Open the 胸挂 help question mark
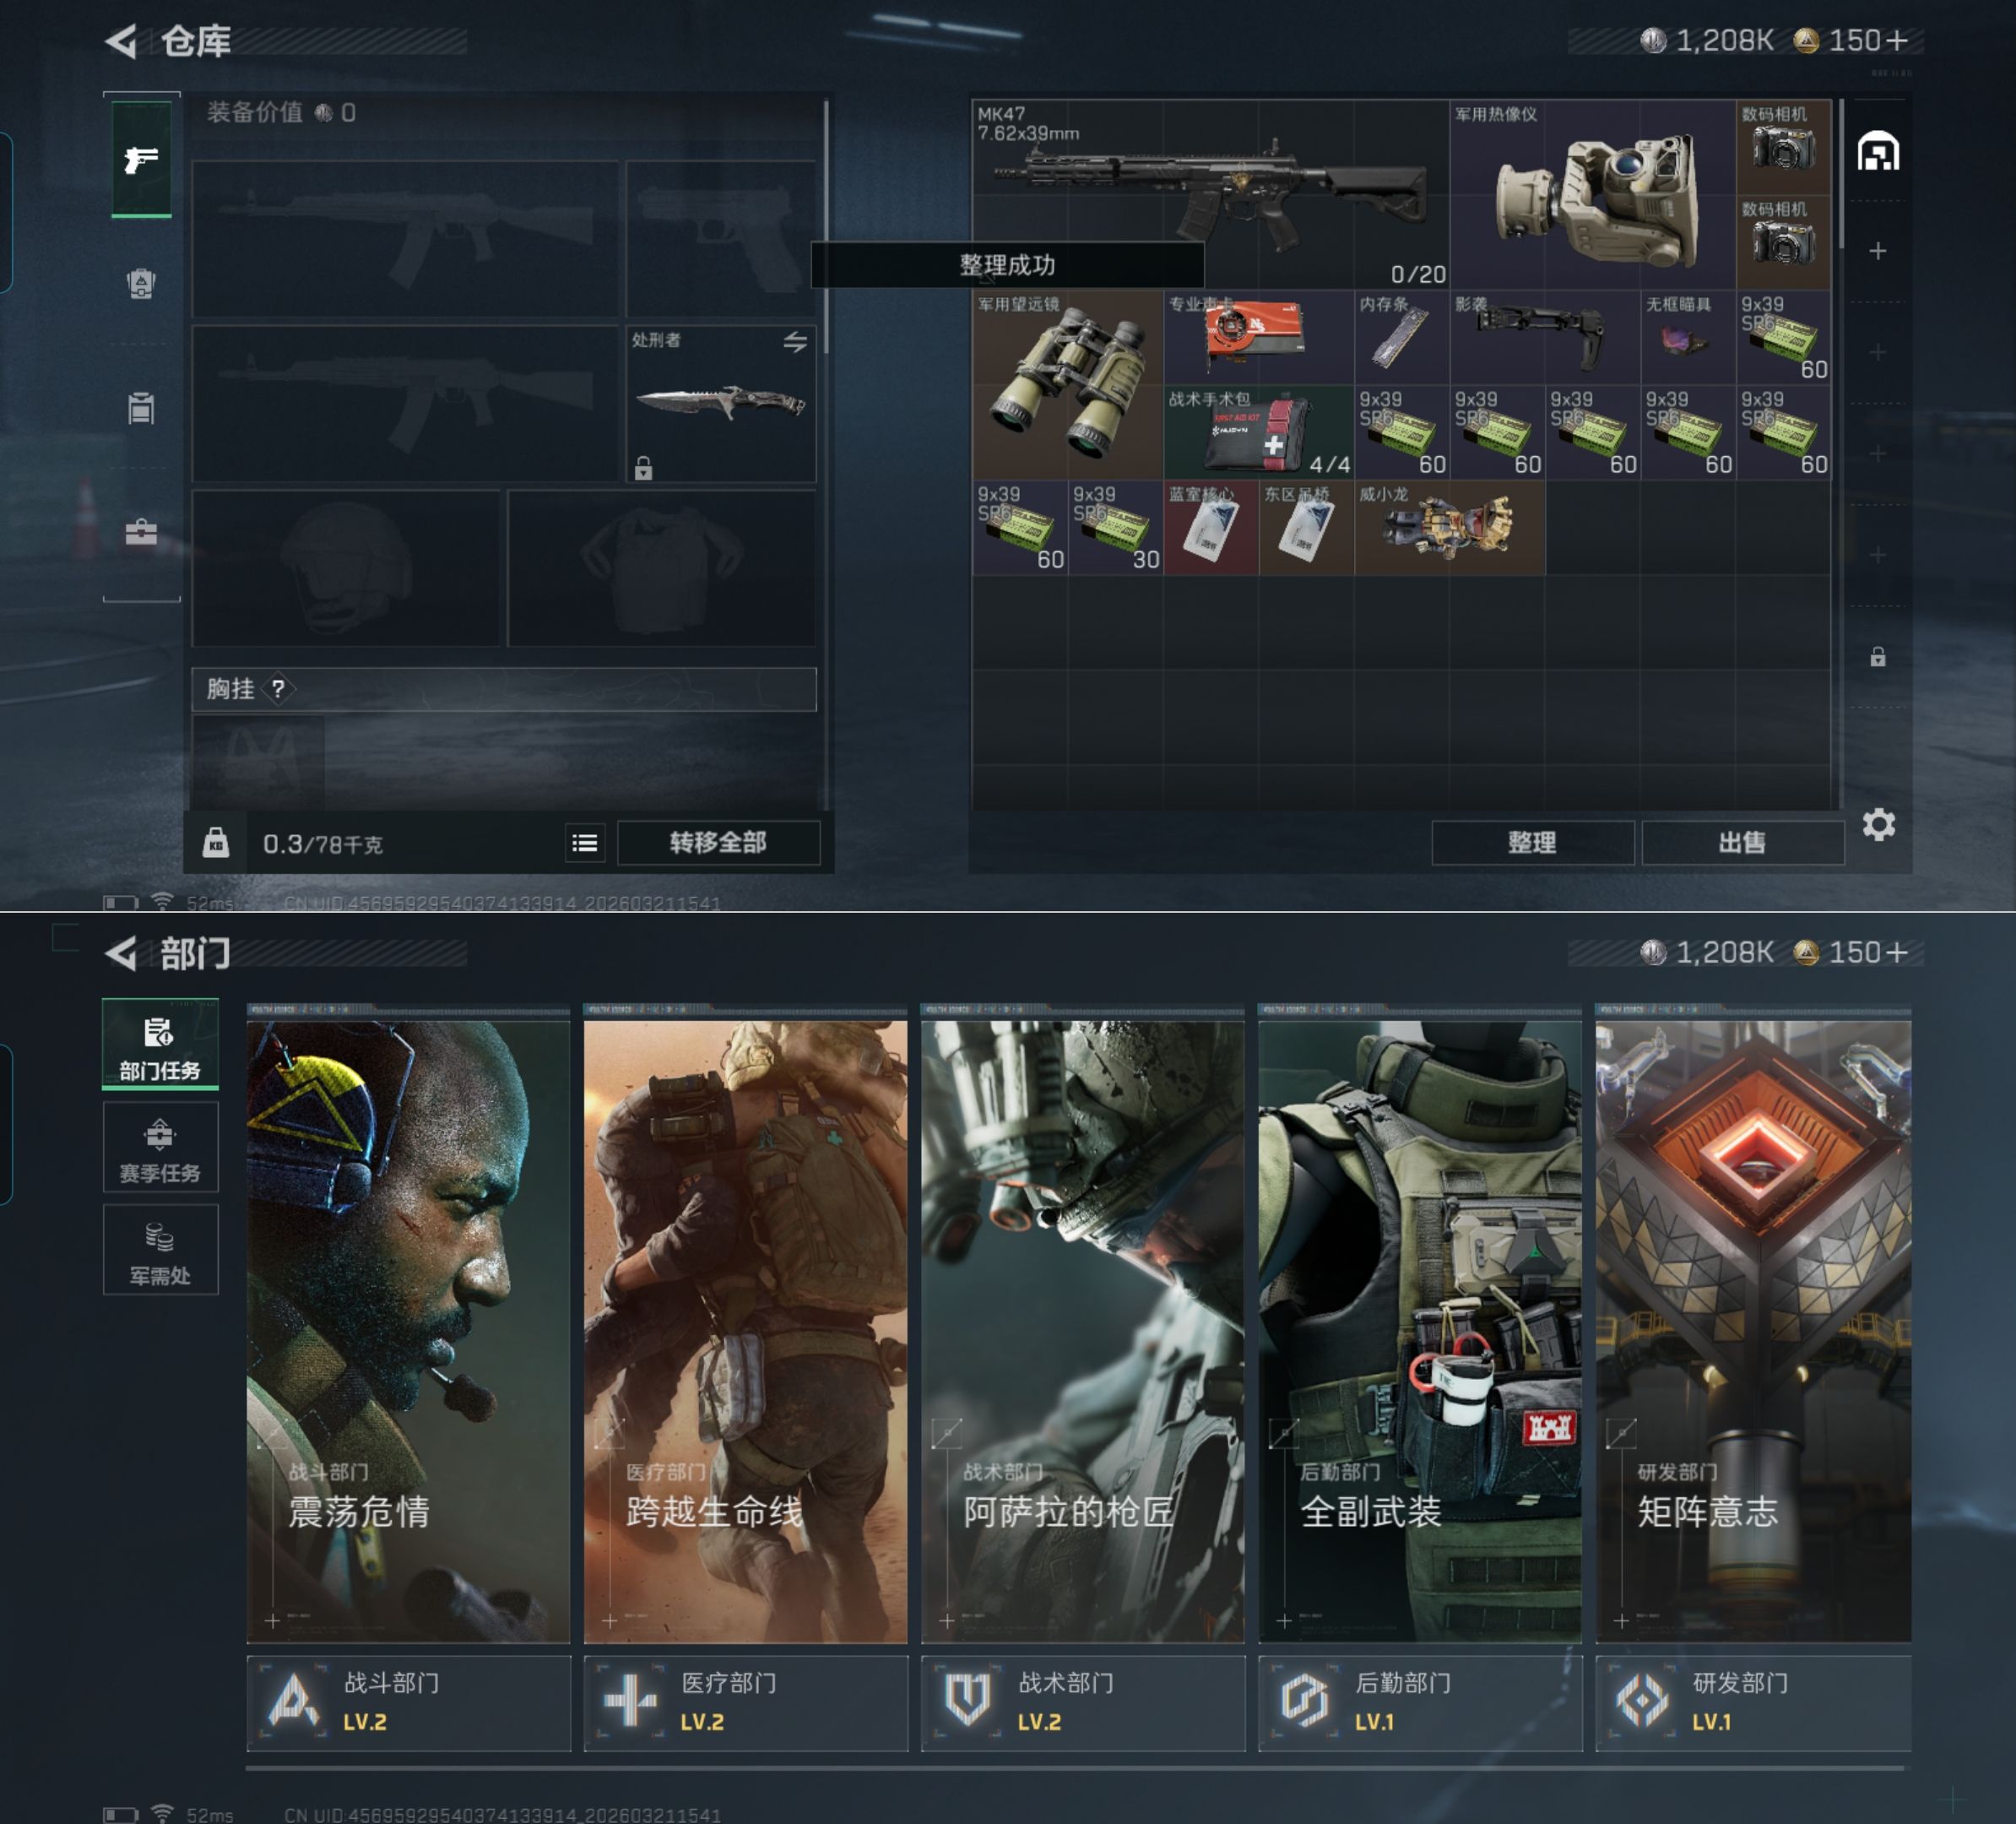This screenshot has height=1824, width=2016. pos(278,689)
